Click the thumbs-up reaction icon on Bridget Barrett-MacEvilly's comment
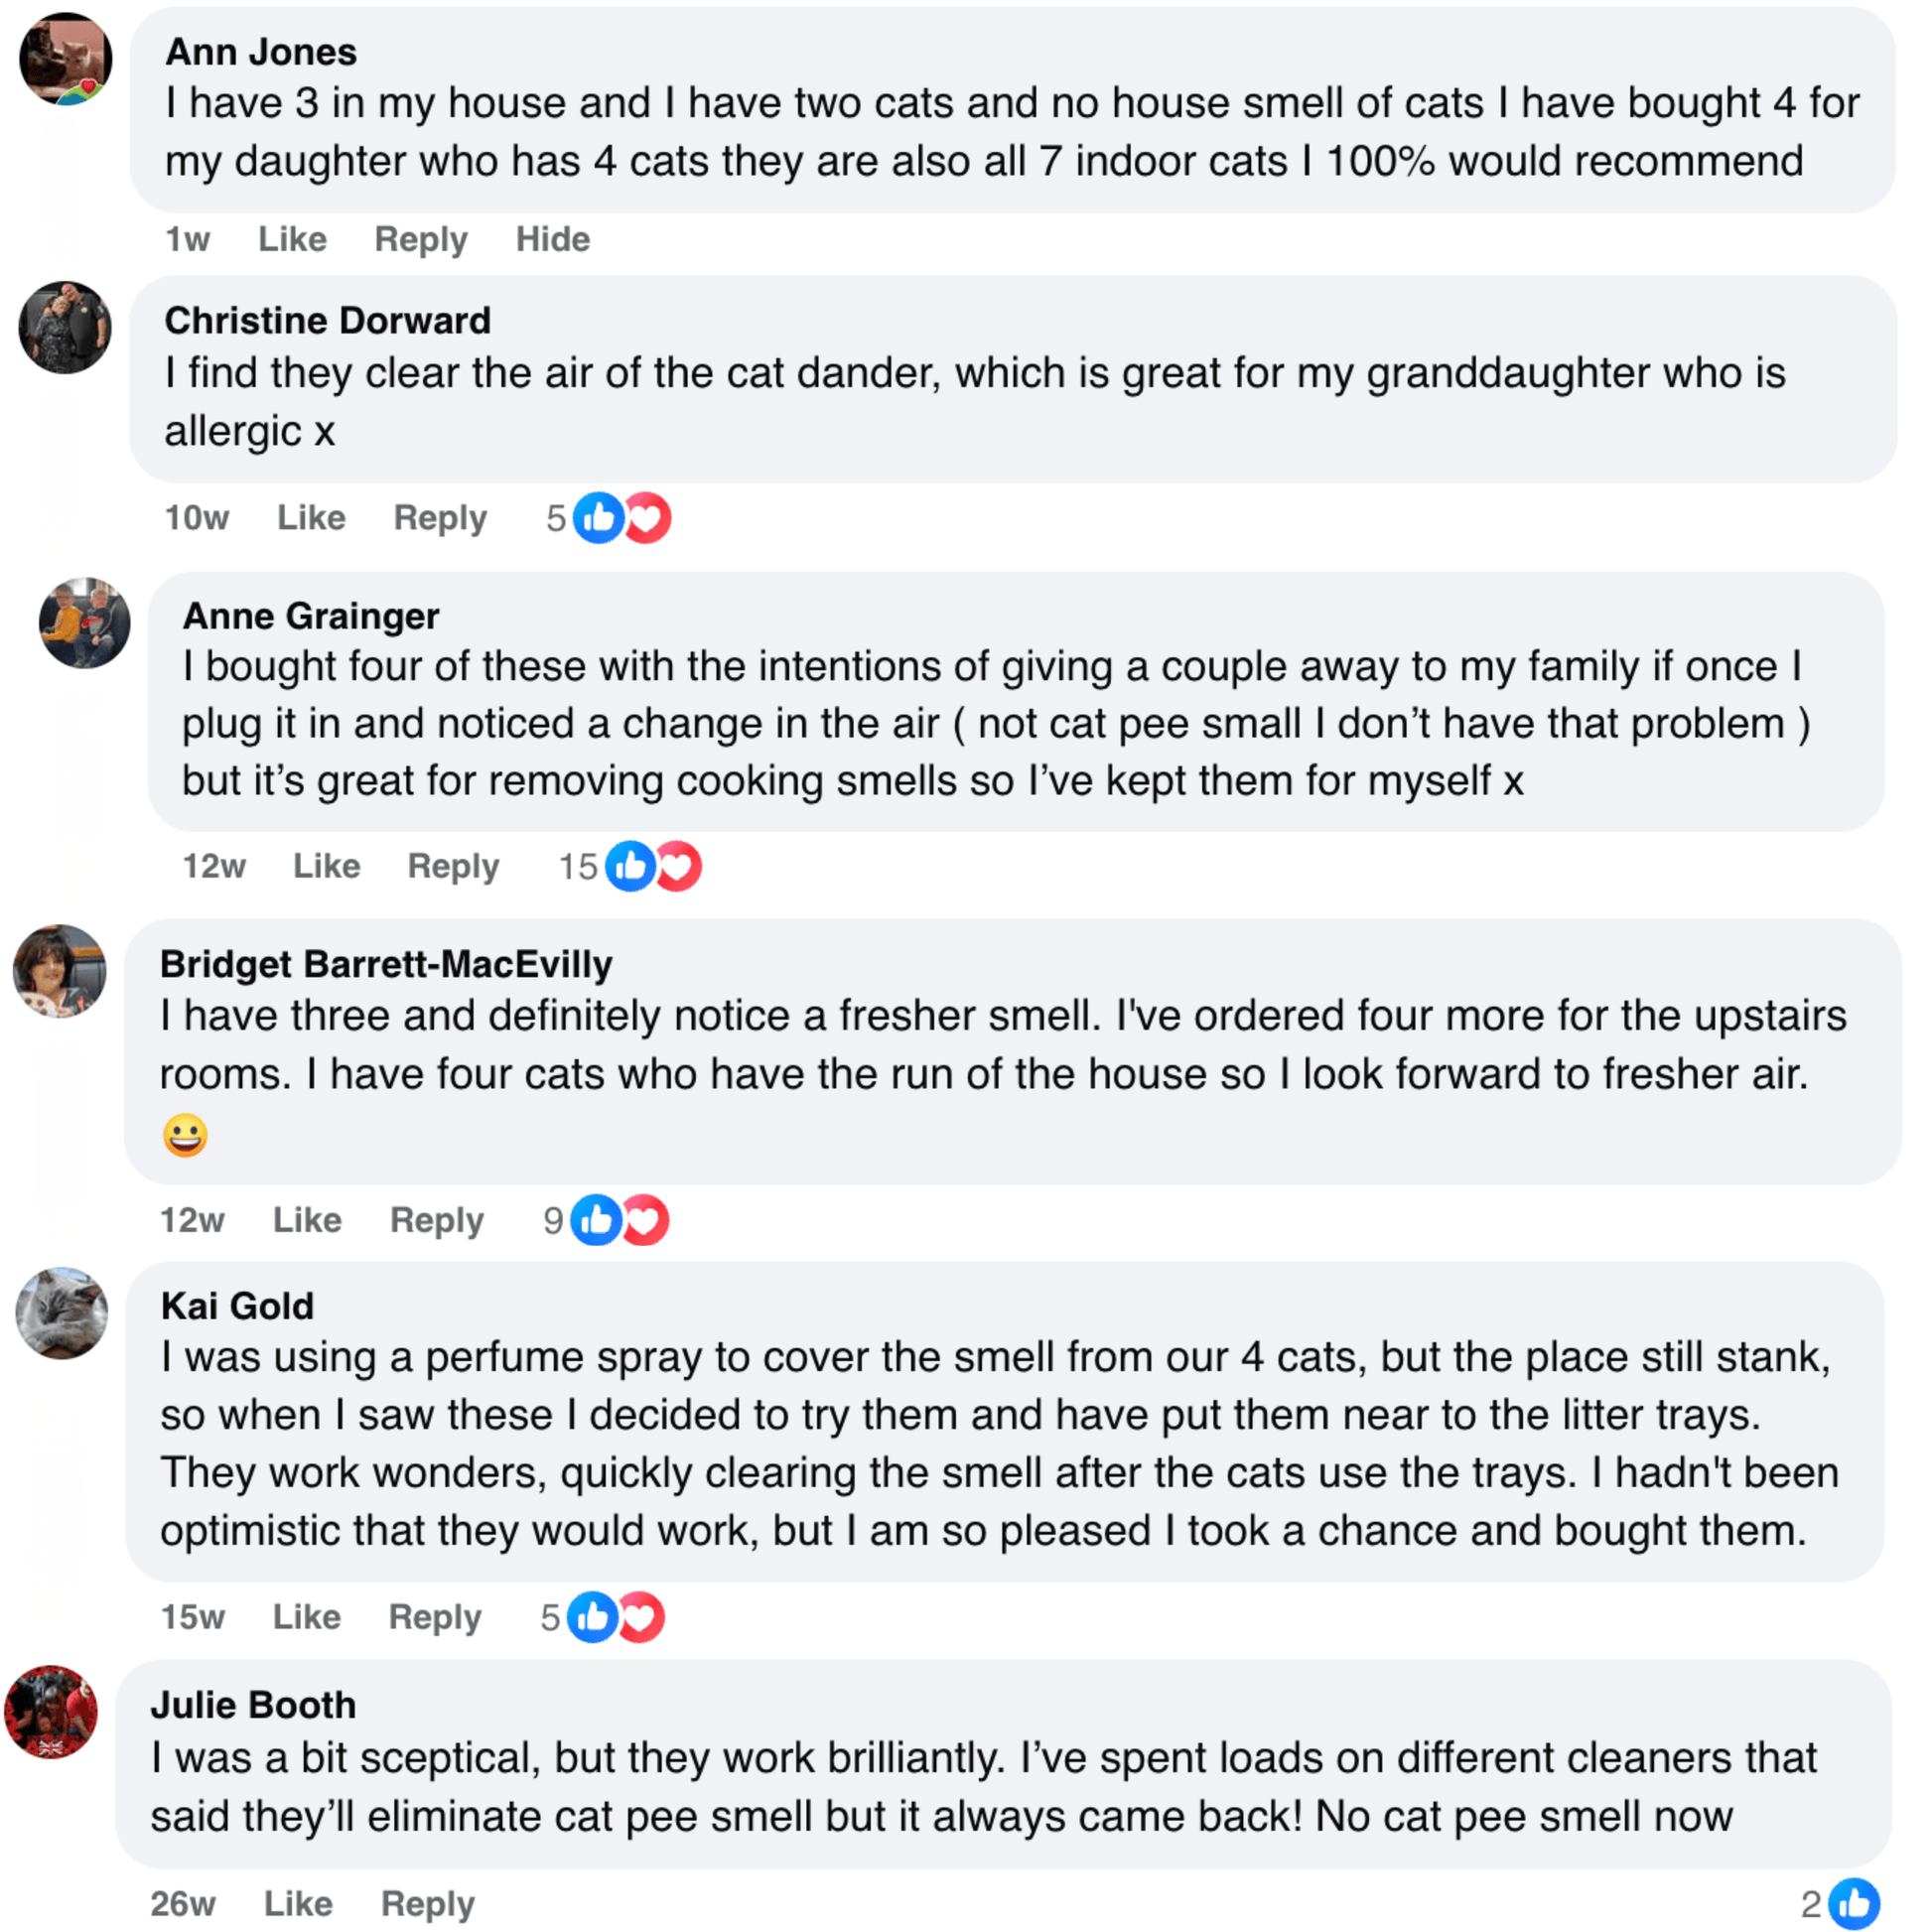The height and width of the screenshot is (1932, 1932). 596,1220
